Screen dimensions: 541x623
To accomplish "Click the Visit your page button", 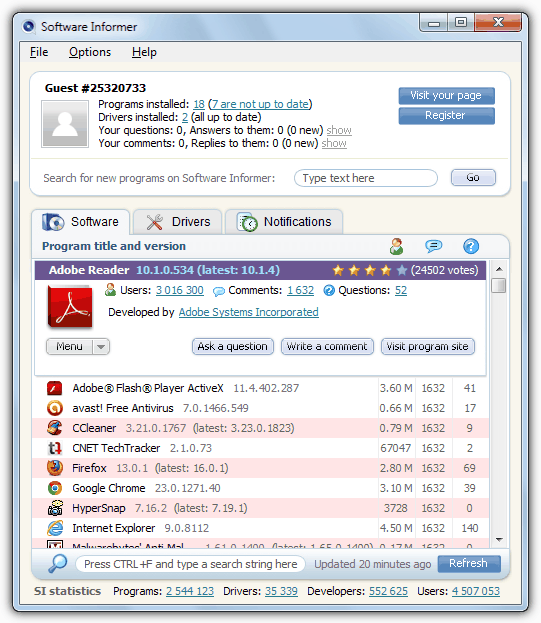I will pyautogui.click(x=446, y=96).
